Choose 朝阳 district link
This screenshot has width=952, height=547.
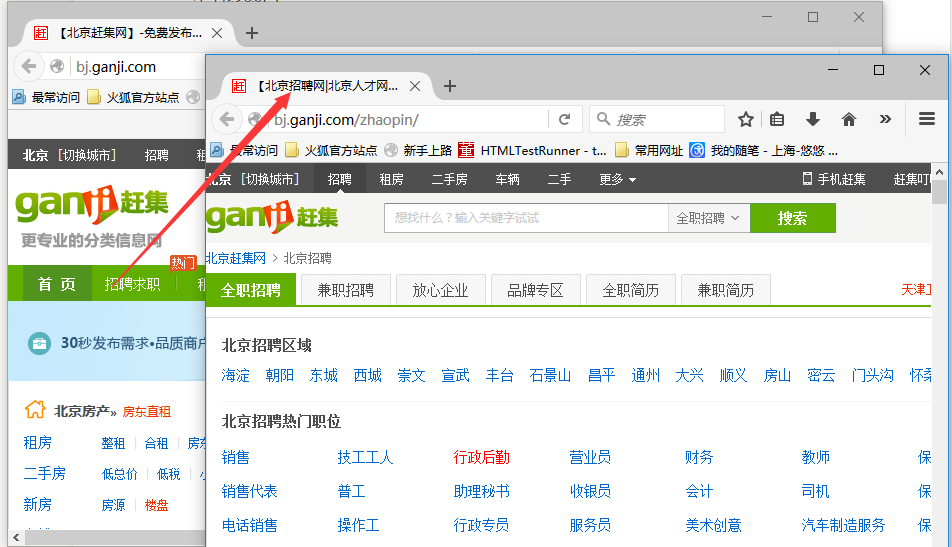tap(279, 375)
